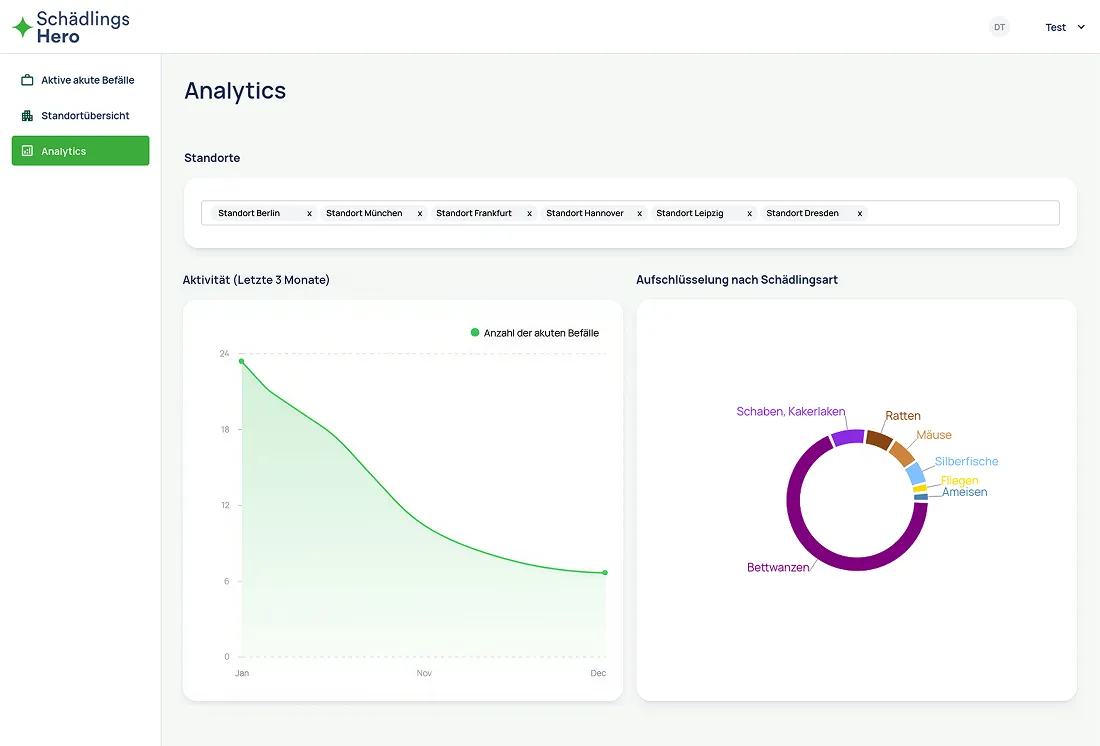Viewport: 1100px width, 746px height.
Task: Click the Nov axis label
Action: coord(424,673)
